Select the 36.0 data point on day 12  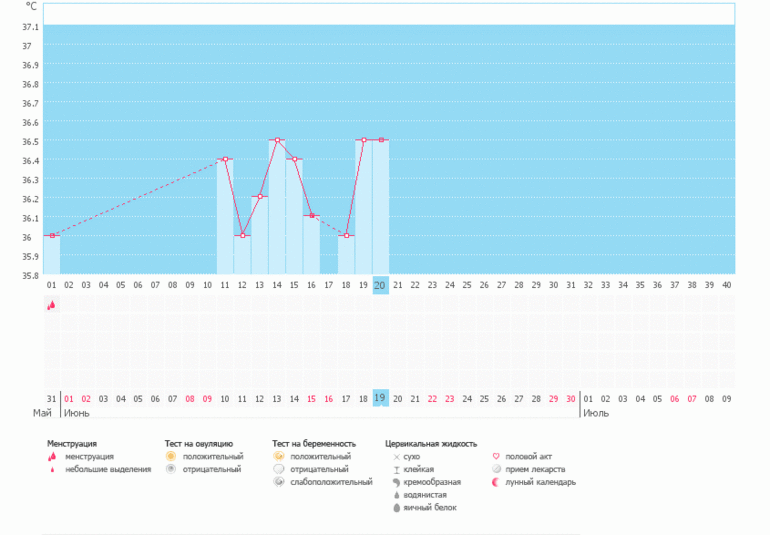pos(242,236)
